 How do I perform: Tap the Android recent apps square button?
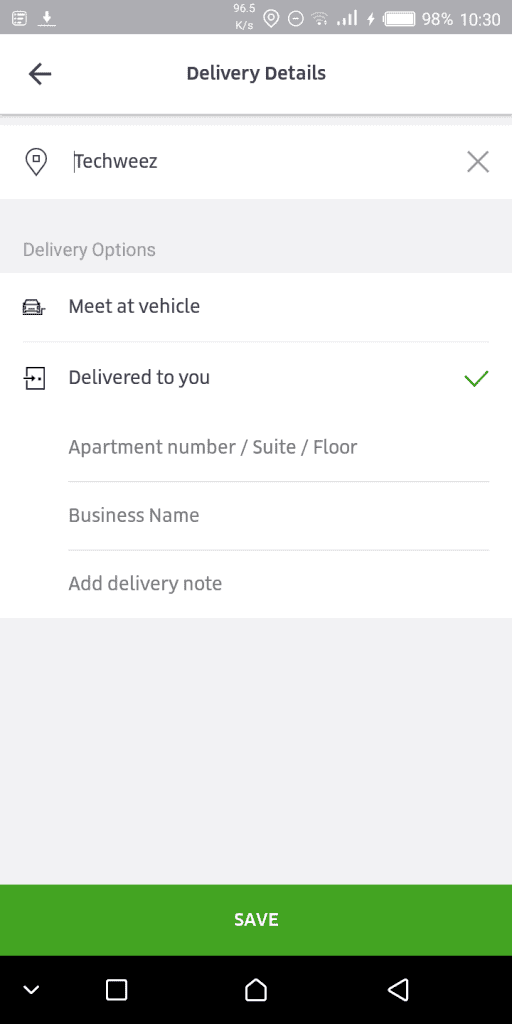[x=116, y=990]
